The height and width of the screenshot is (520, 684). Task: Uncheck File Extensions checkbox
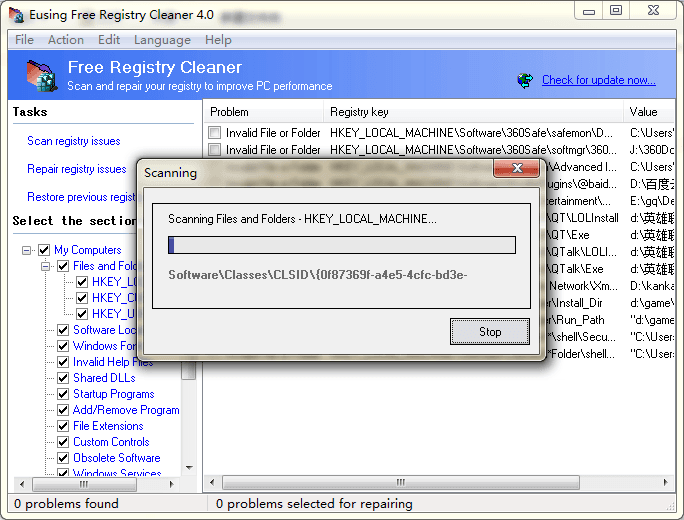tap(63, 426)
